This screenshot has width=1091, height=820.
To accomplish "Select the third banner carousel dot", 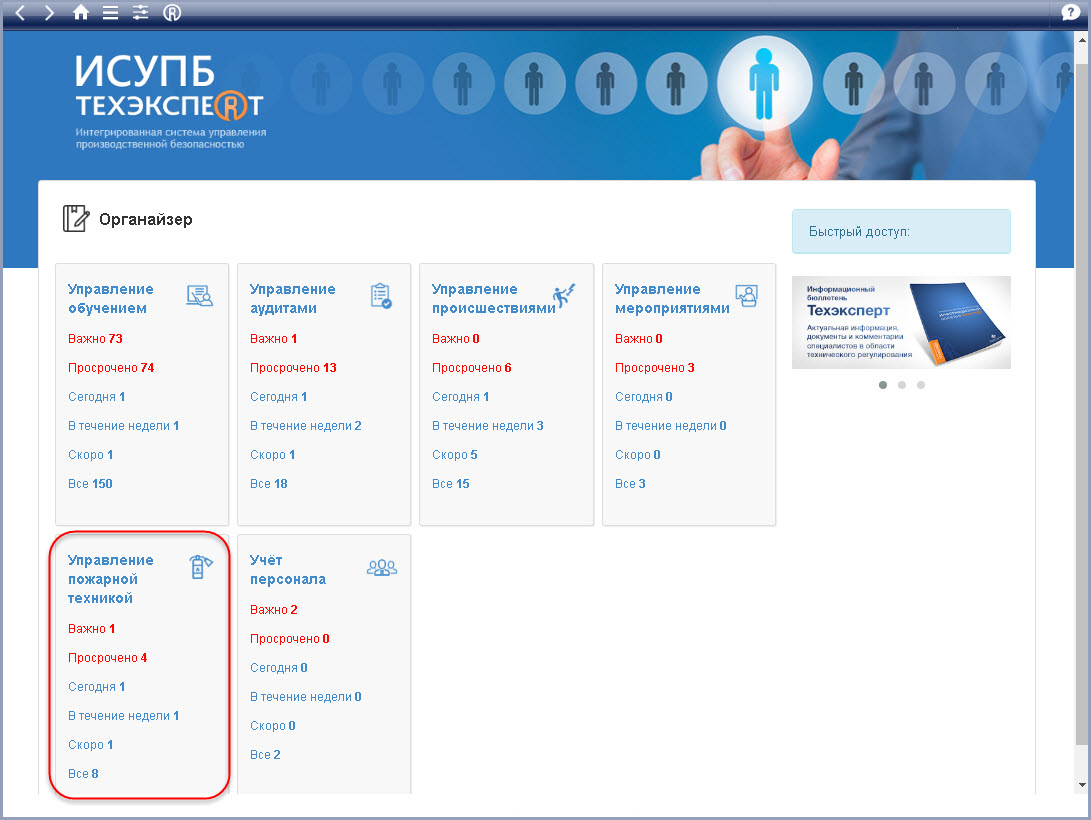I will coord(921,385).
